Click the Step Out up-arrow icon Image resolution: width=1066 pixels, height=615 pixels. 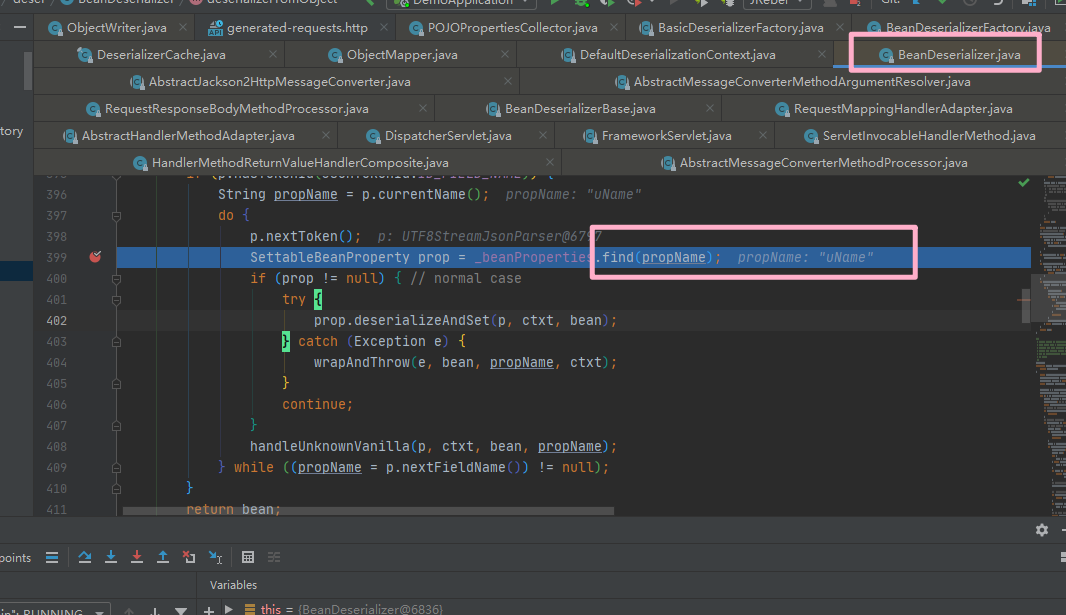coord(162,558)
